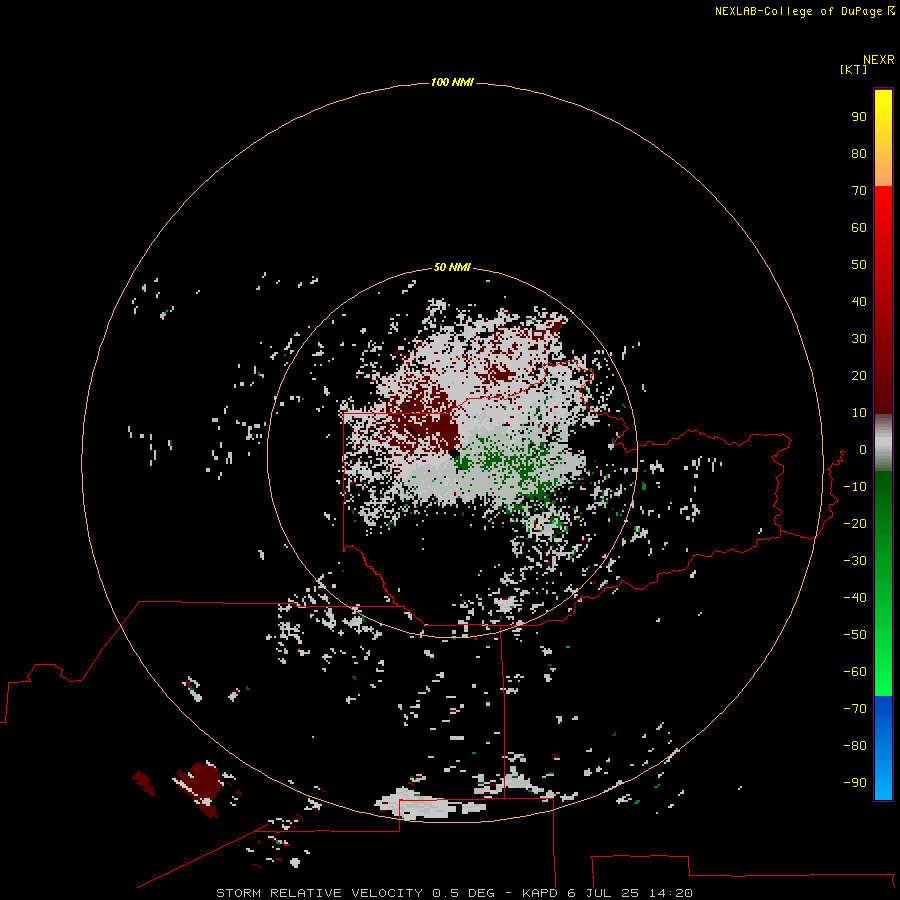Image resolution: width=900 pixels, height=900 pixels.
Task: Click the KAPD station identifier in the caption
Action: click(540, 893)
